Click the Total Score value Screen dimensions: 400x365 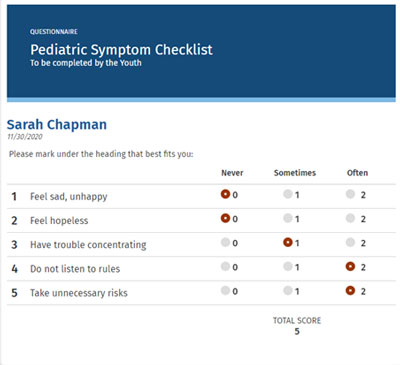pyautogui.click(x=297, y=332)
